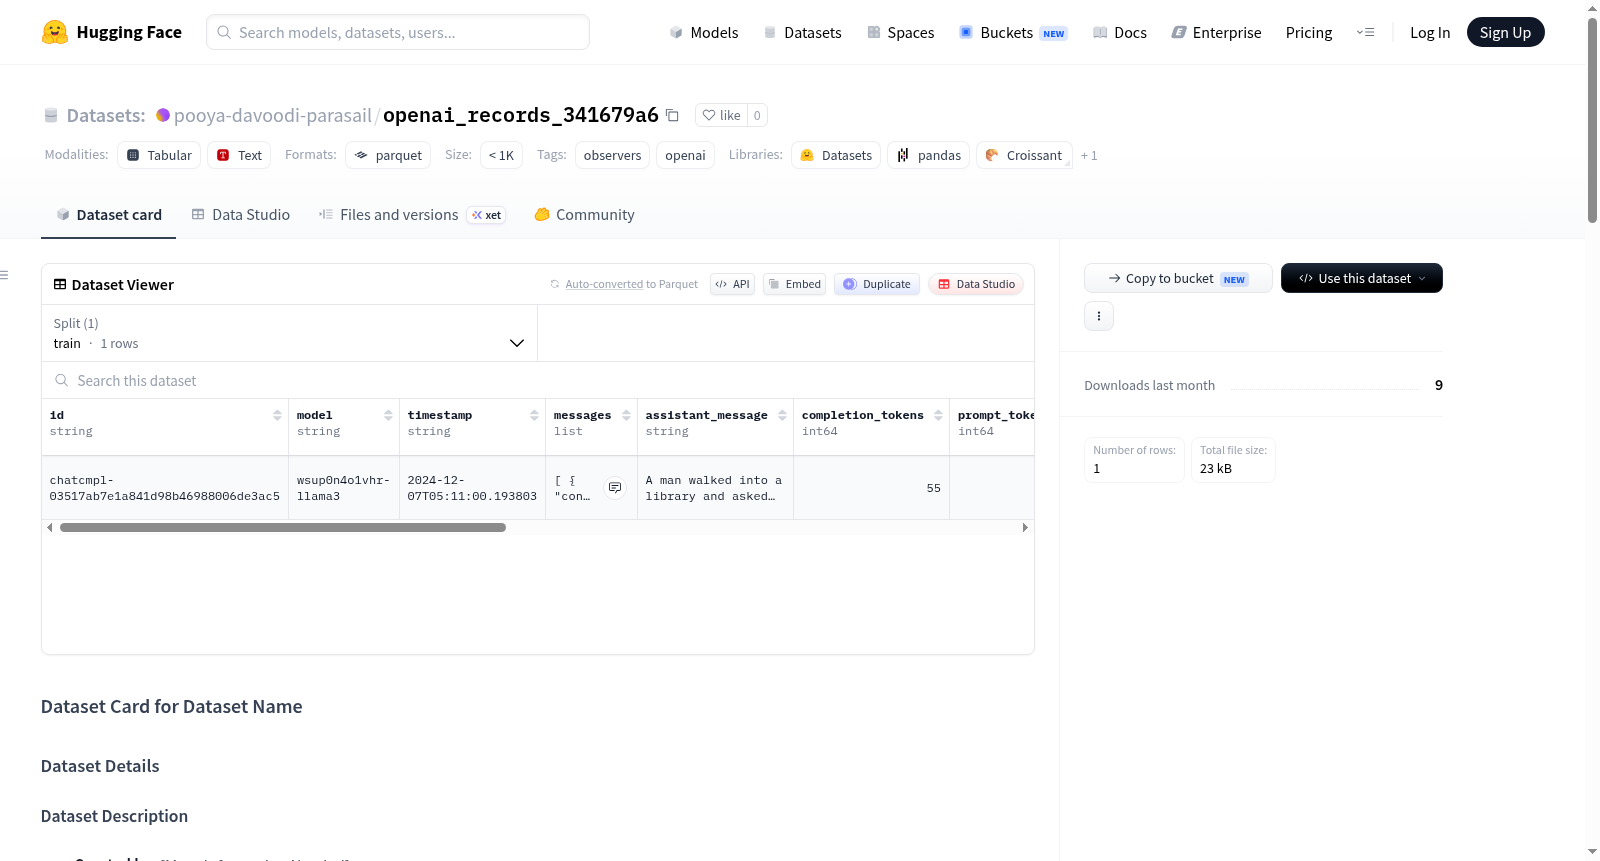Like this dataset
The height and width of the screenshot is (861, 1600).
pos(722,115)
